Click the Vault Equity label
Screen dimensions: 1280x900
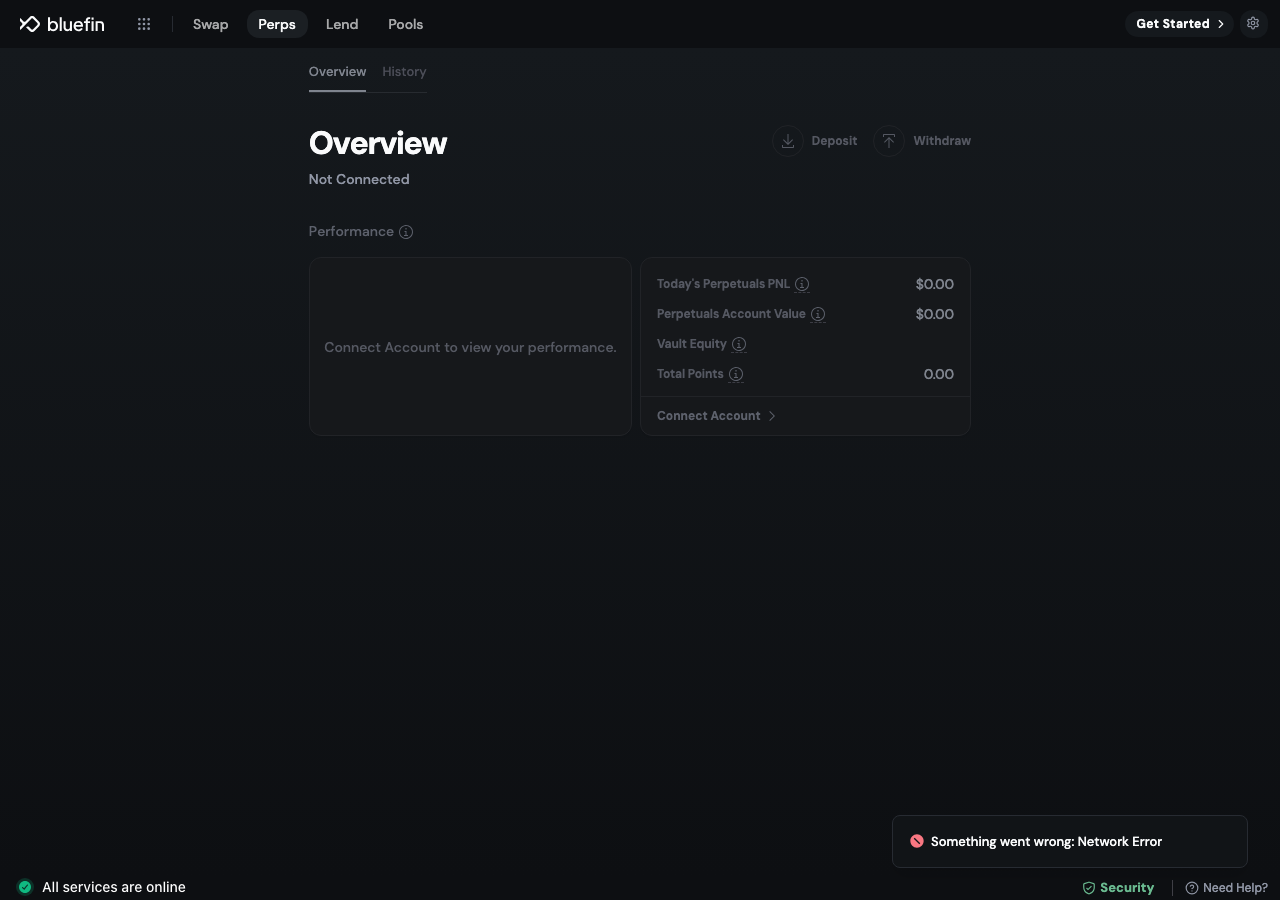point(692,344)
